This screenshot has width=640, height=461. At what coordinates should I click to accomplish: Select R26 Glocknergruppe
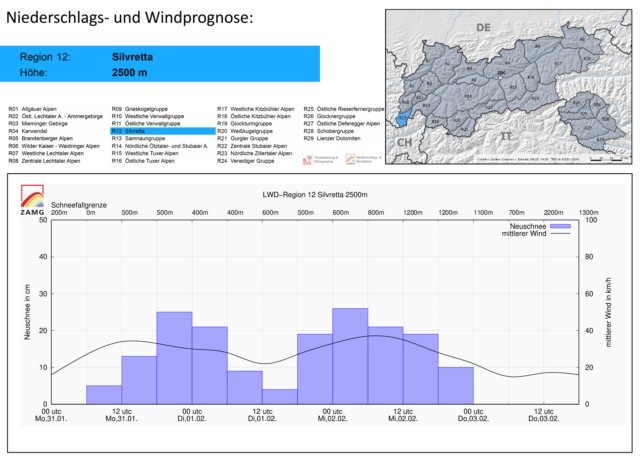(329, 116)
